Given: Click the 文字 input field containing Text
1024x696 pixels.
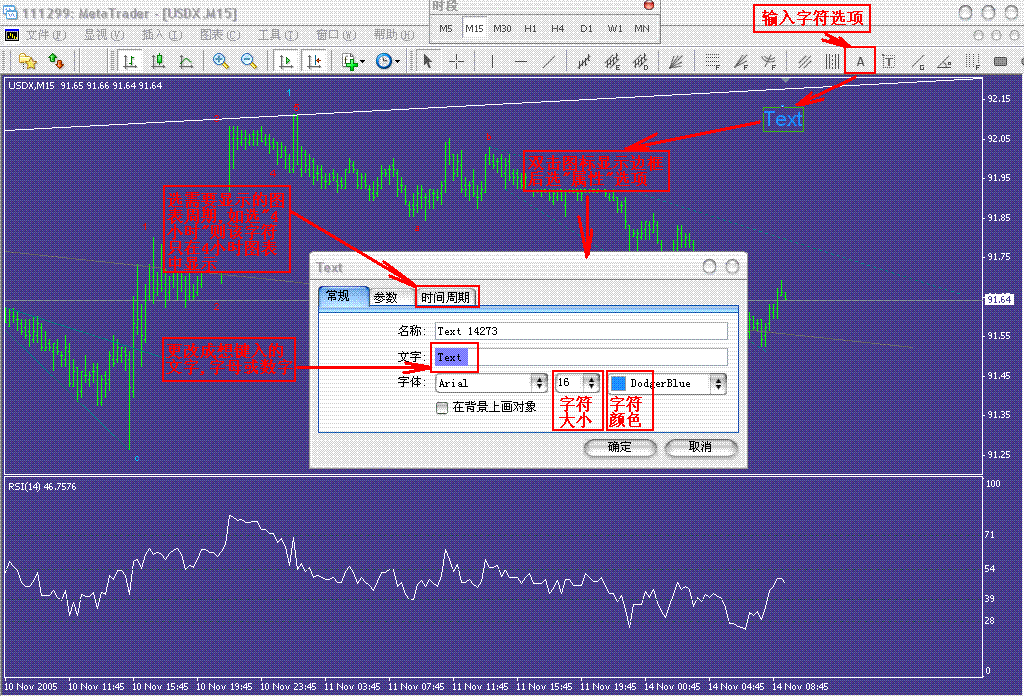Looking at the screenshot, I should (581, 357).
